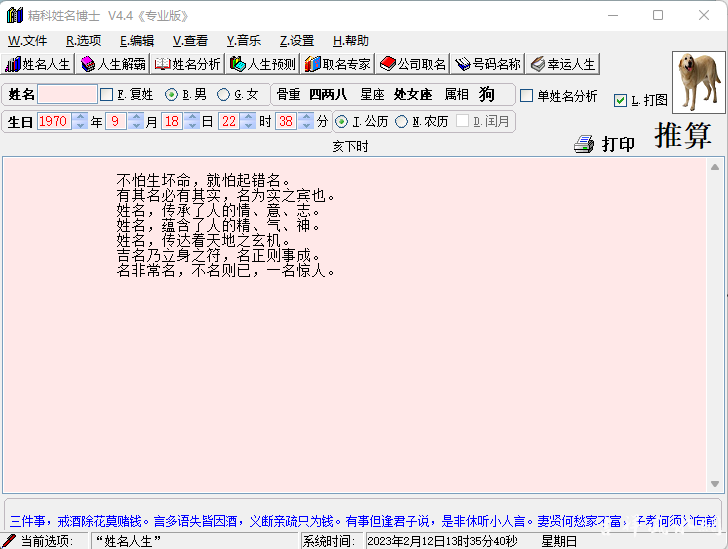Open the 文件 File menu
This screenshot has width=728, height=549.
click(x=27, y=41)
